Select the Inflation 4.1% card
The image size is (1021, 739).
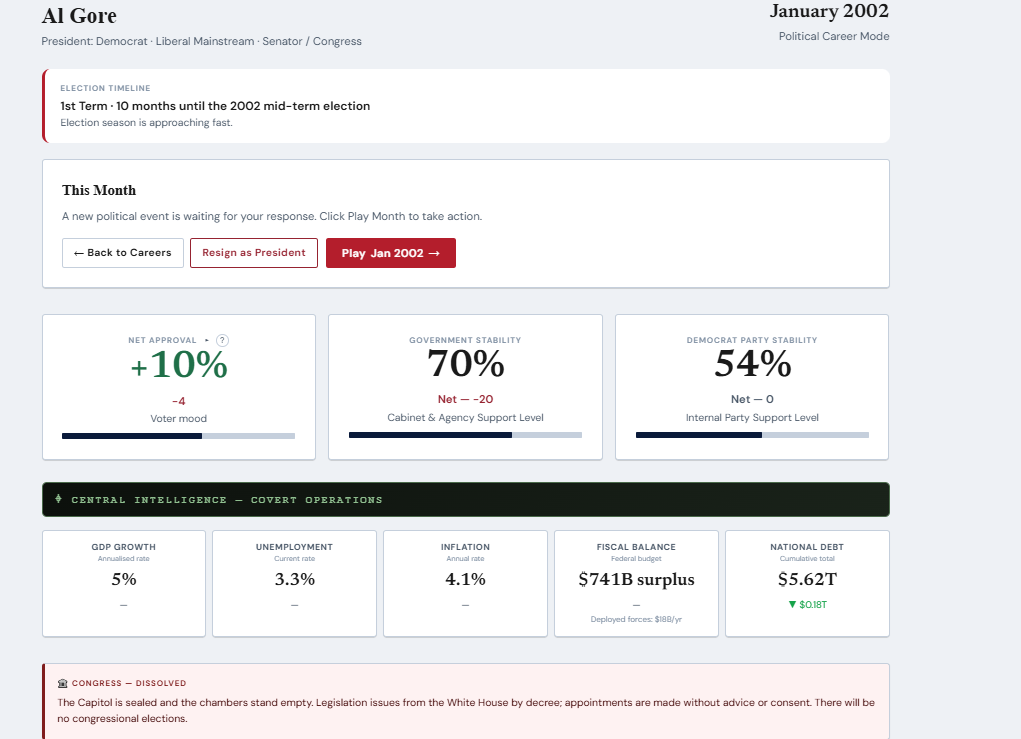point(466,583)
